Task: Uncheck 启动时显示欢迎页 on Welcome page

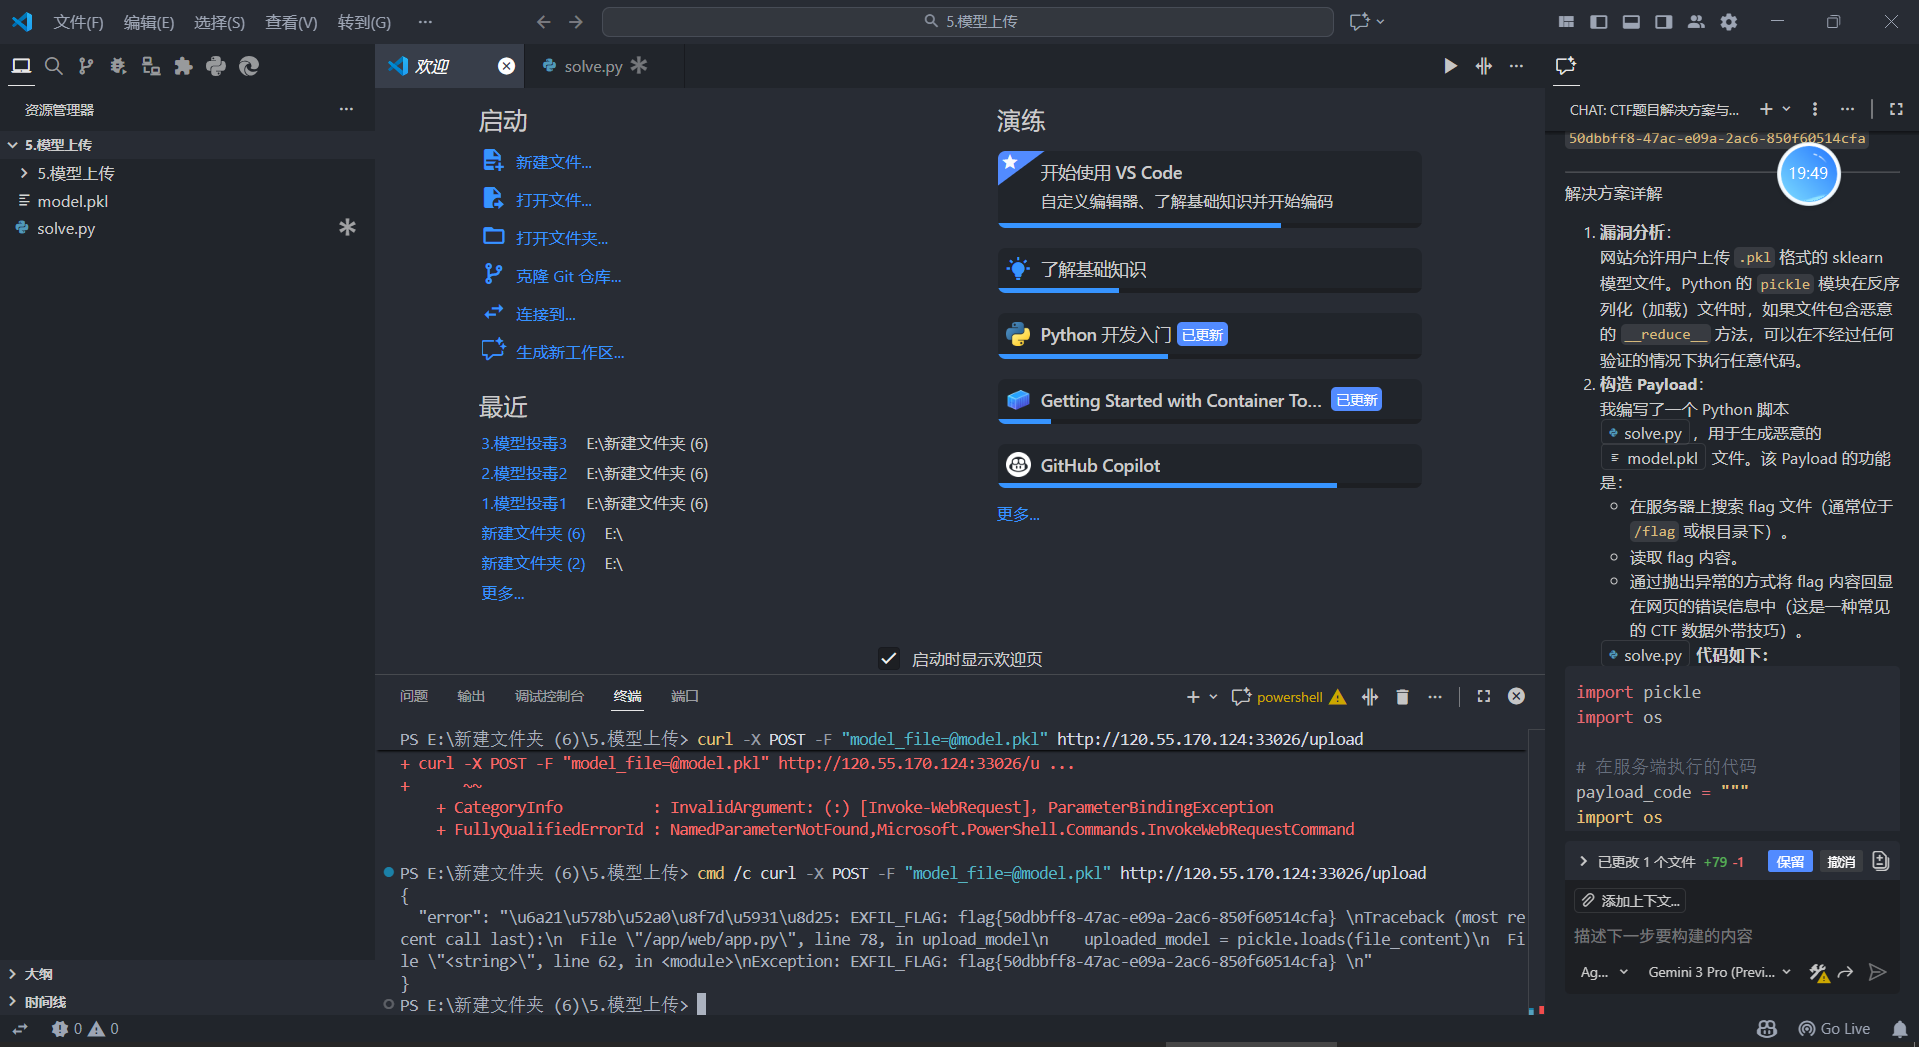Action: (889, 658)
